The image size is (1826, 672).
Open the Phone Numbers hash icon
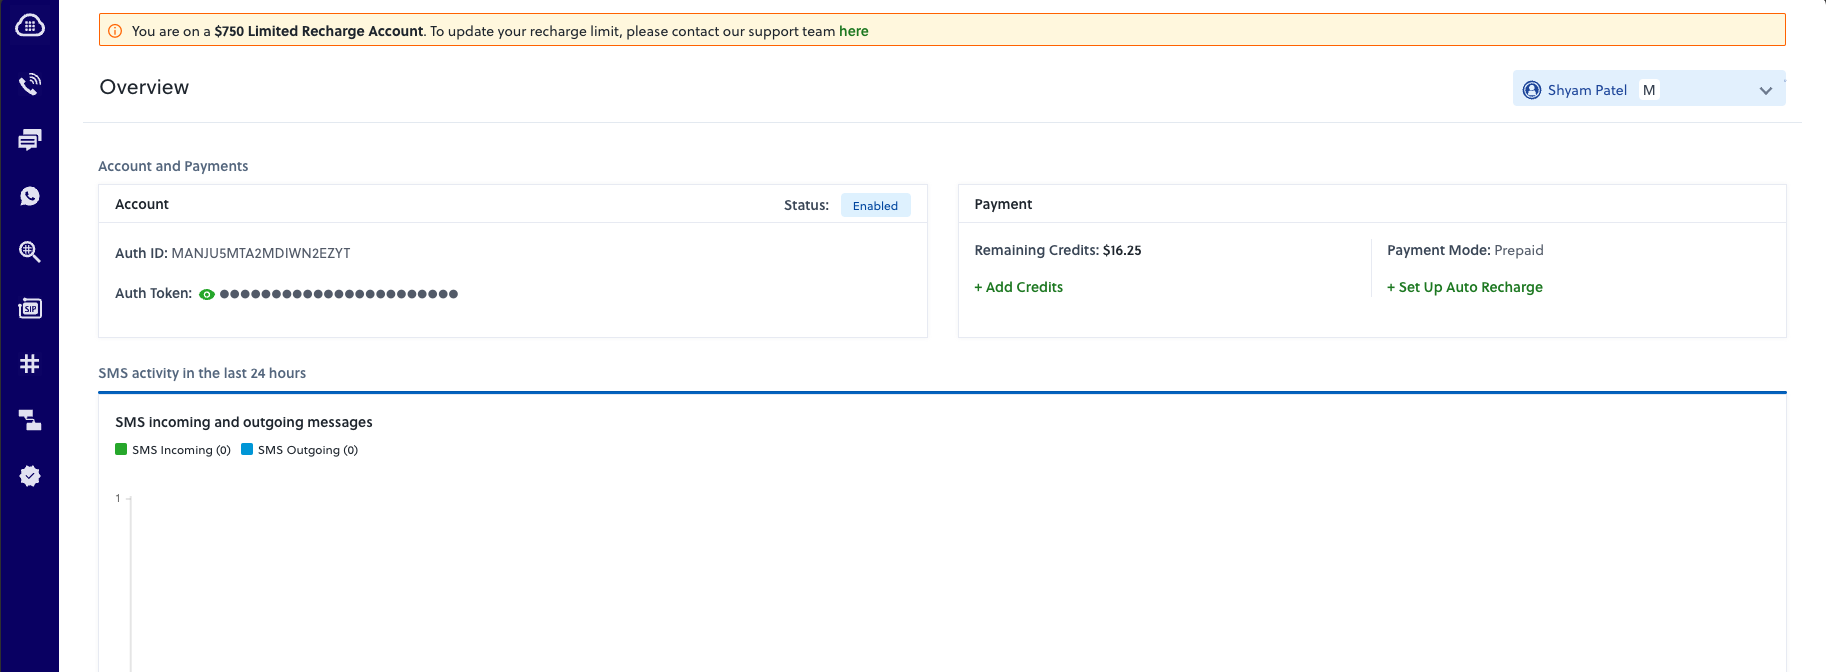pyautogui.click(x=30, y=364)
